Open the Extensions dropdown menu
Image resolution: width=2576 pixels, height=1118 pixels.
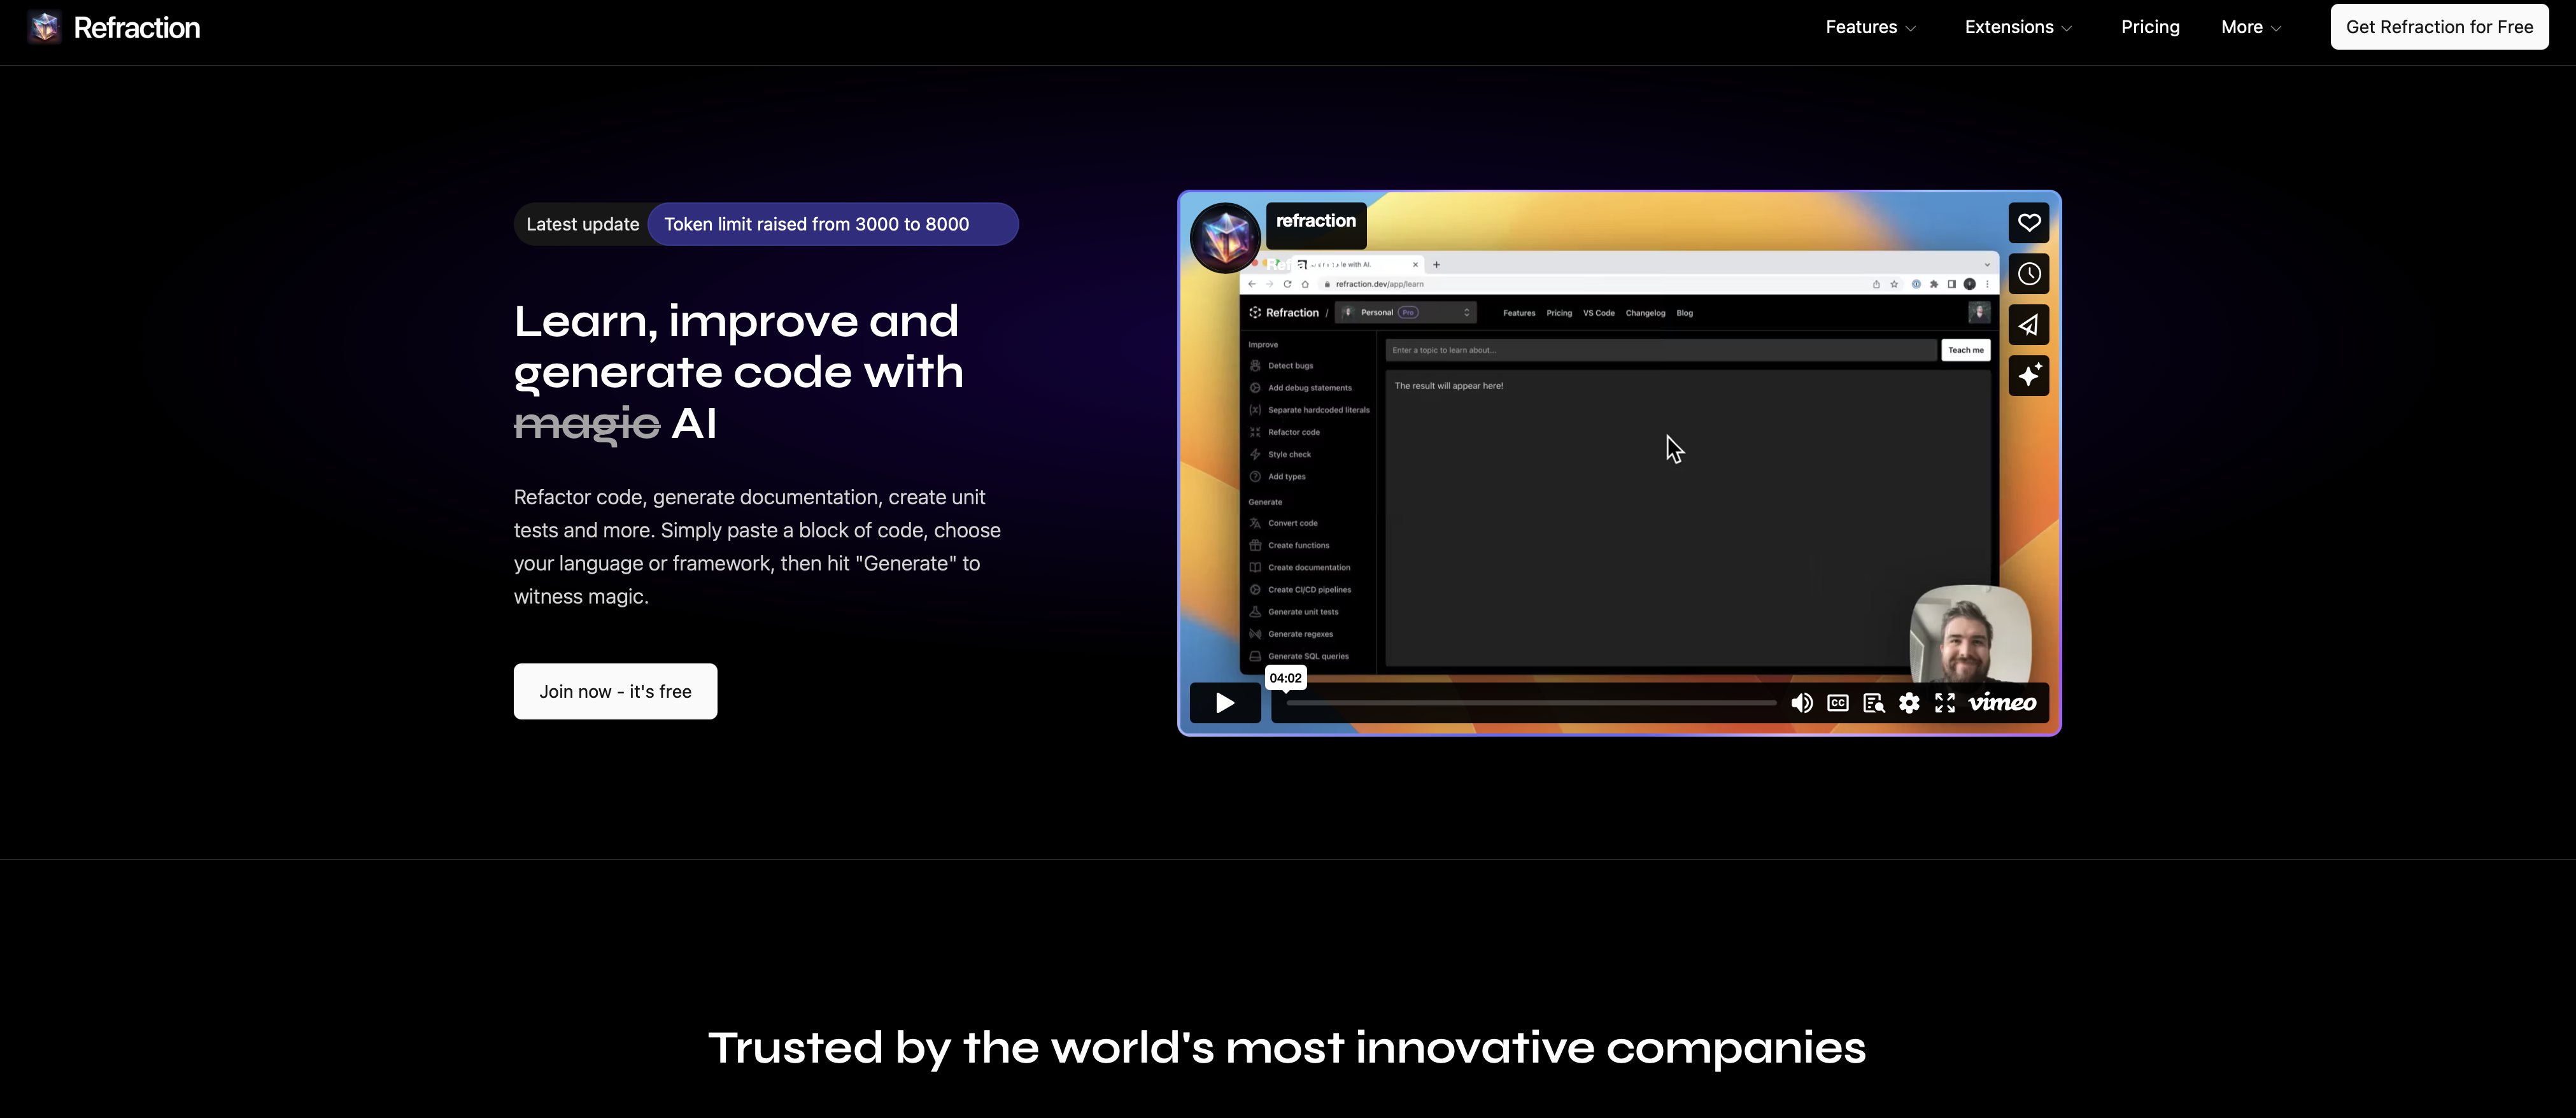[x=2017, y=27]
